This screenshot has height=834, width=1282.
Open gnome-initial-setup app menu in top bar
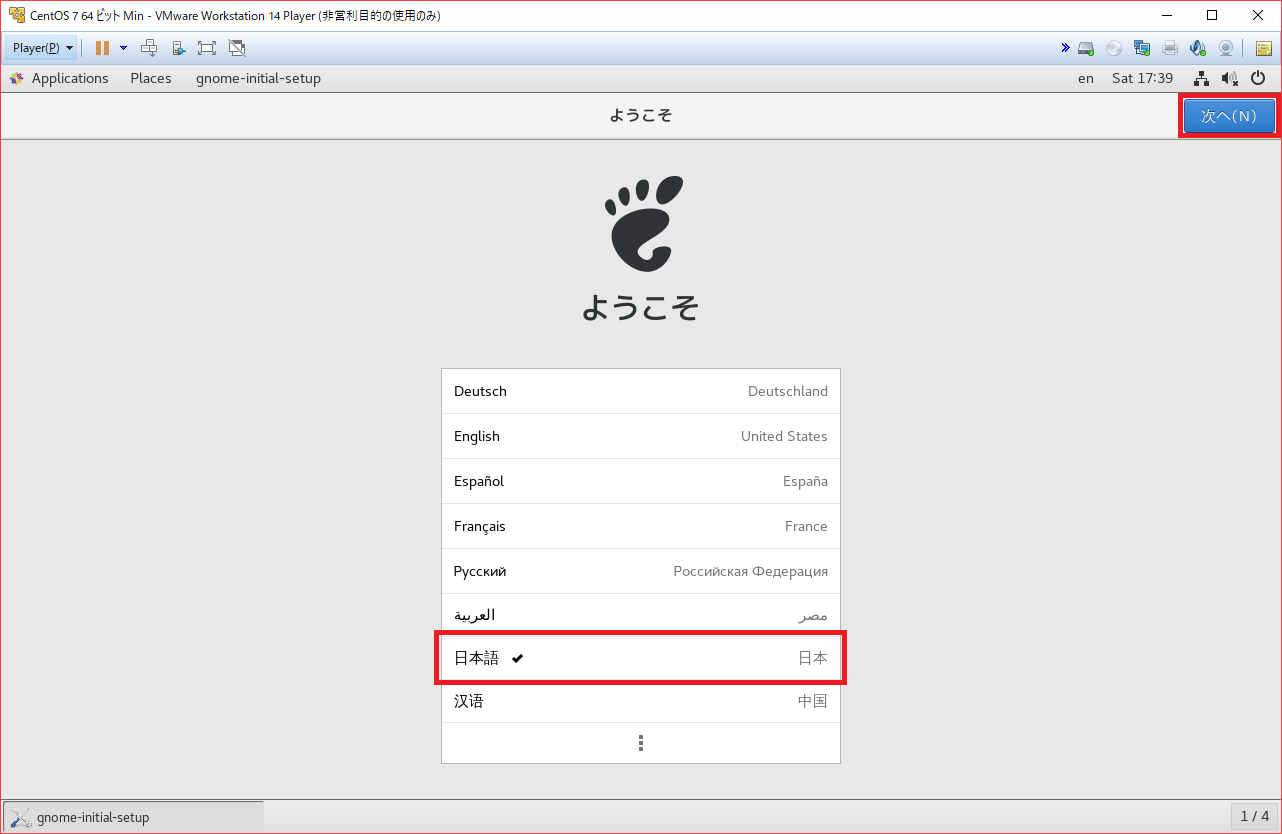(x=258, y=78)
